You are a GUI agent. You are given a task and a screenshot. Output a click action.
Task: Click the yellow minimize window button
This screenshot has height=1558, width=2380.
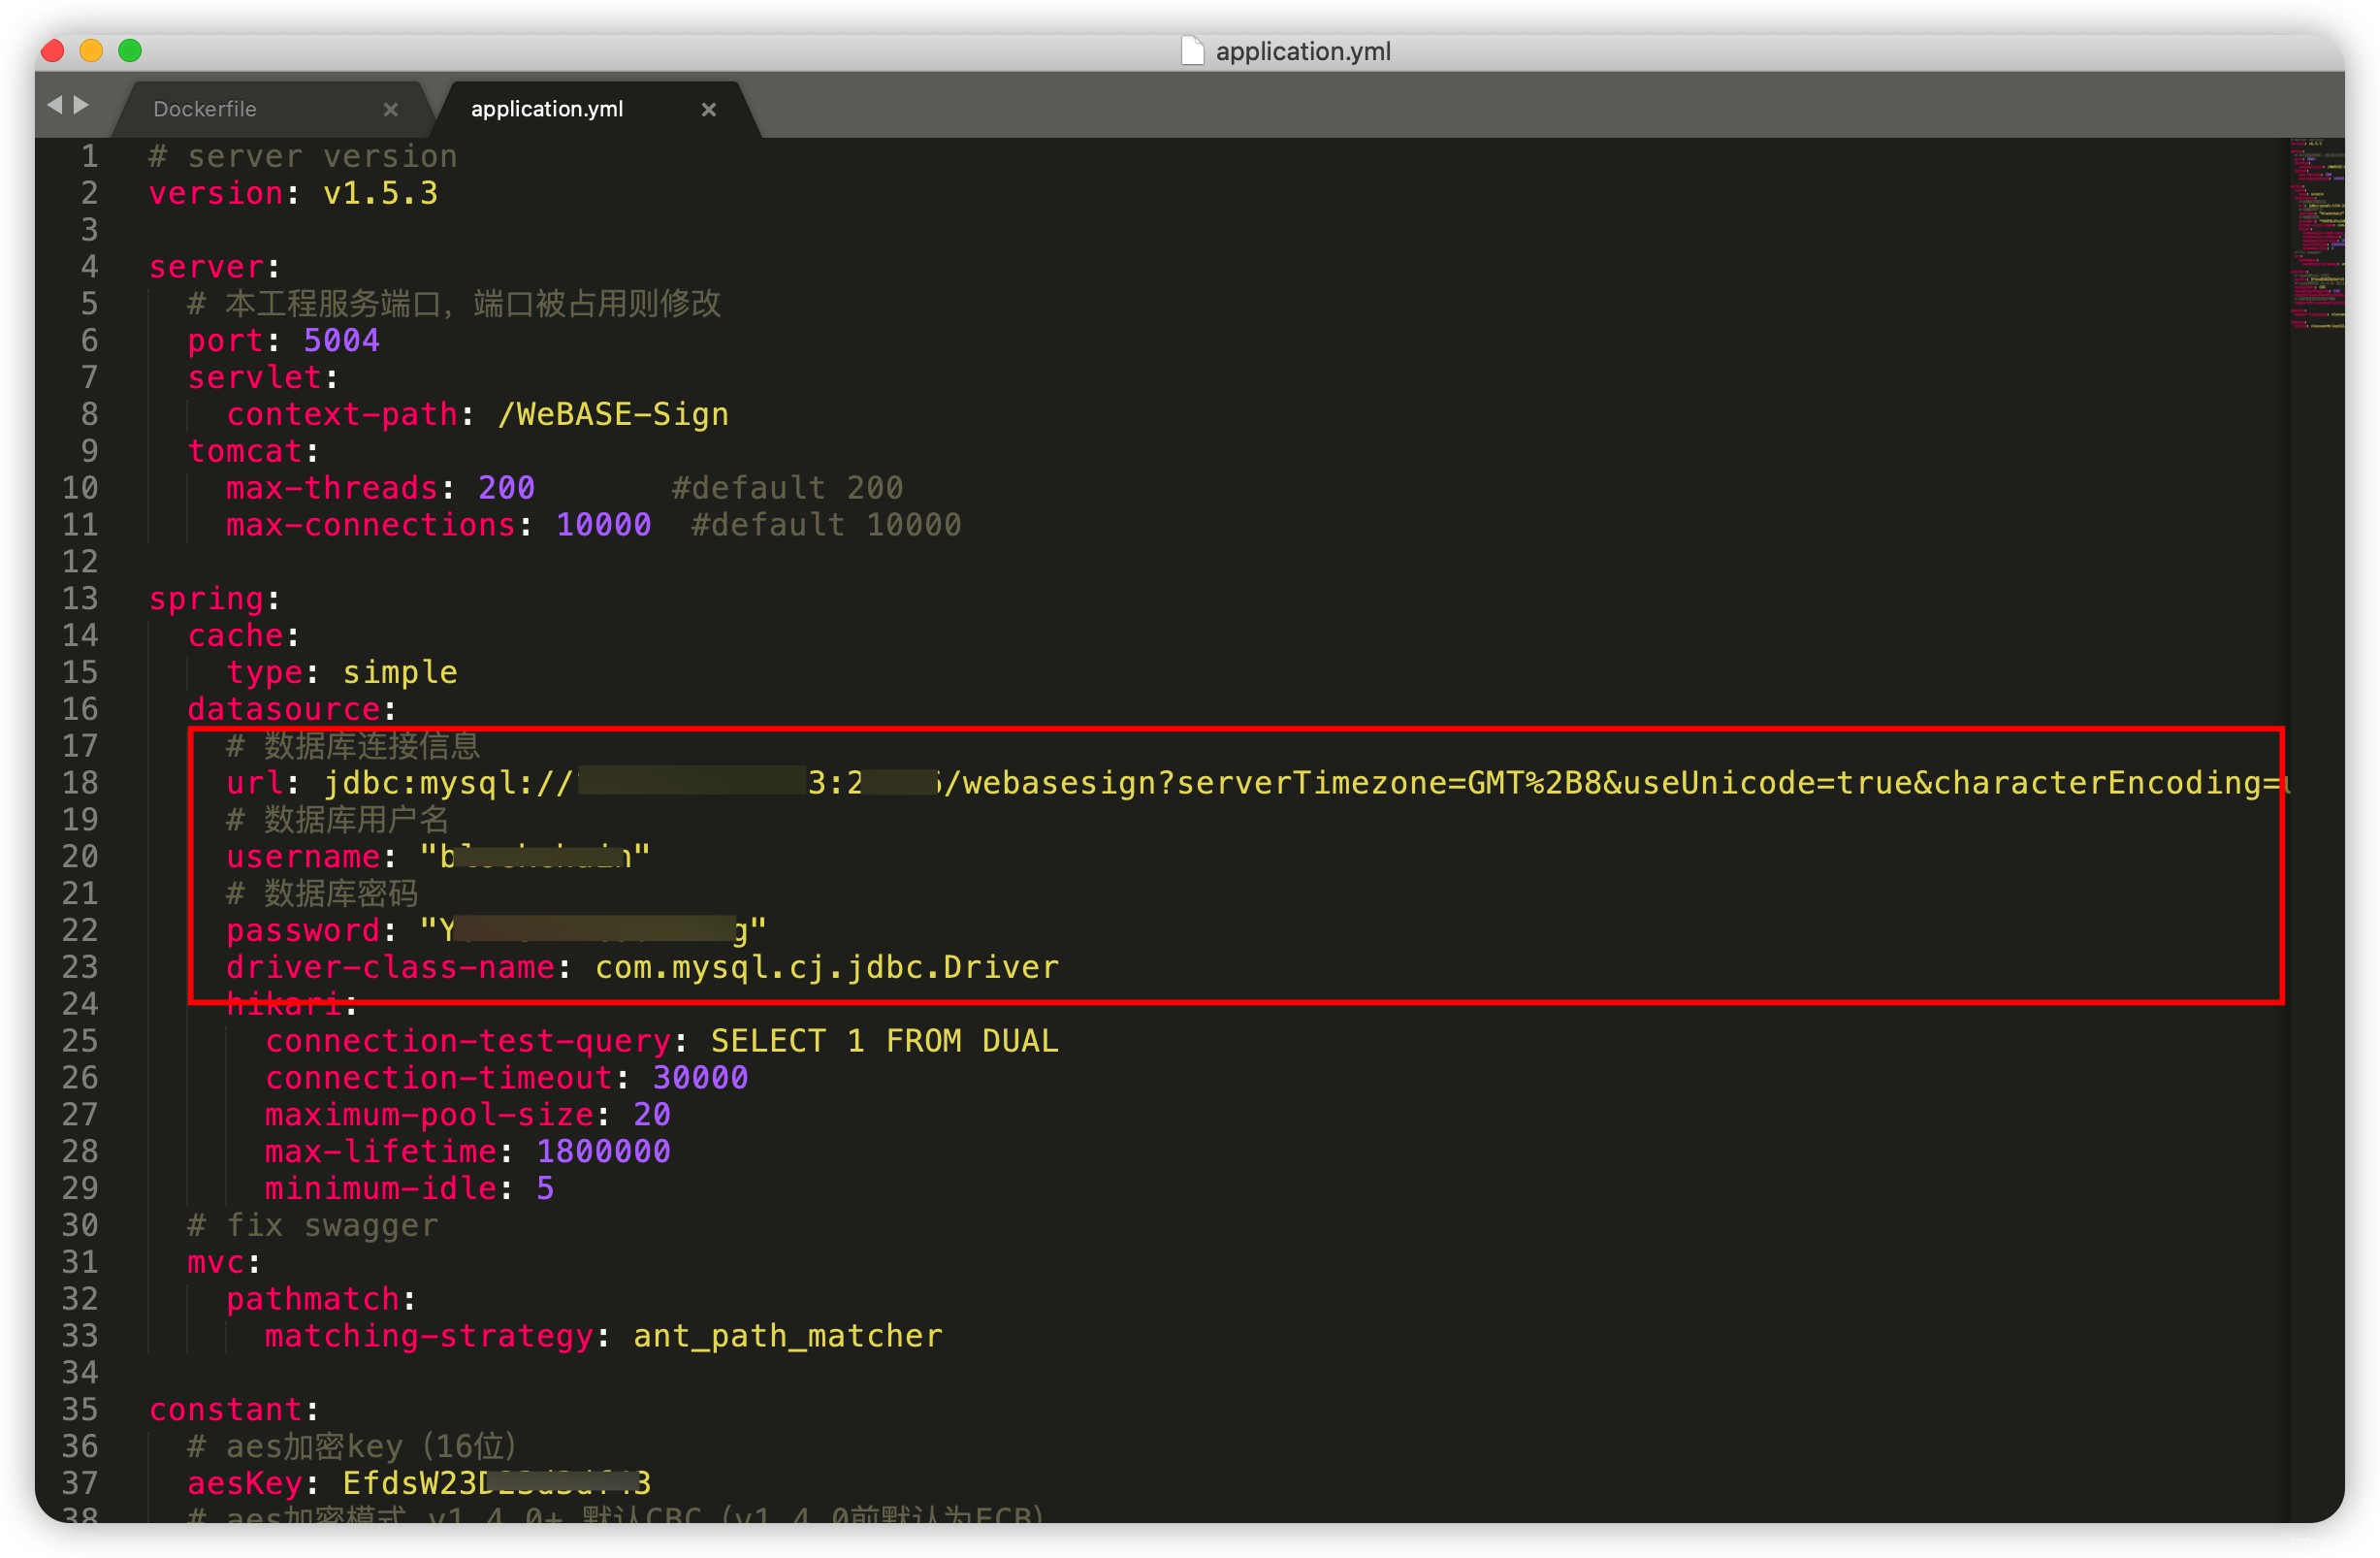point(91,50)
